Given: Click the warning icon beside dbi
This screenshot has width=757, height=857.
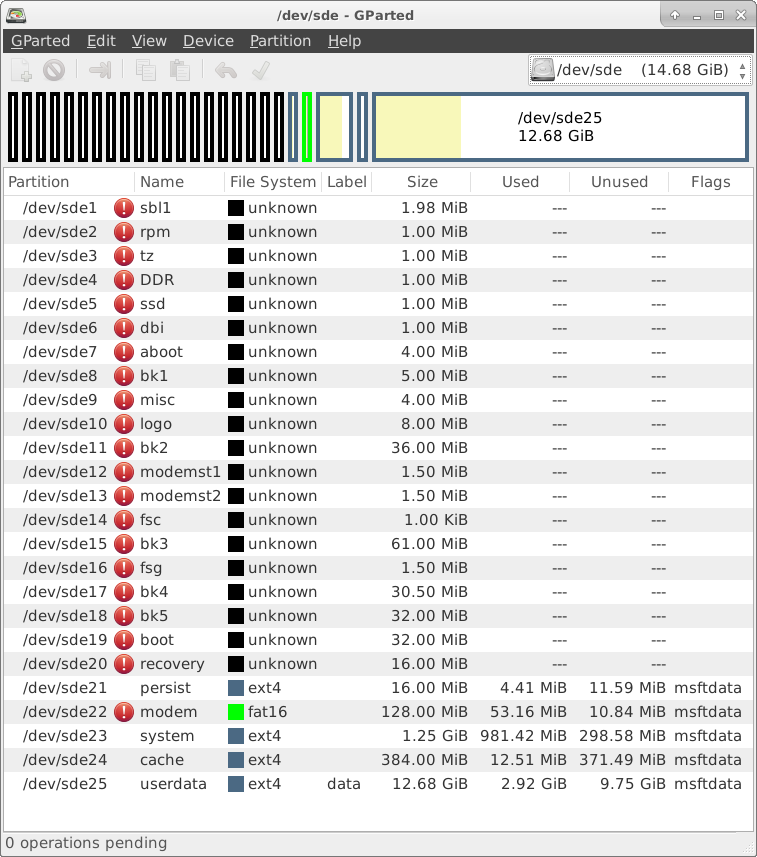Looking at the screenshot, I should click(x=124, y=328).
